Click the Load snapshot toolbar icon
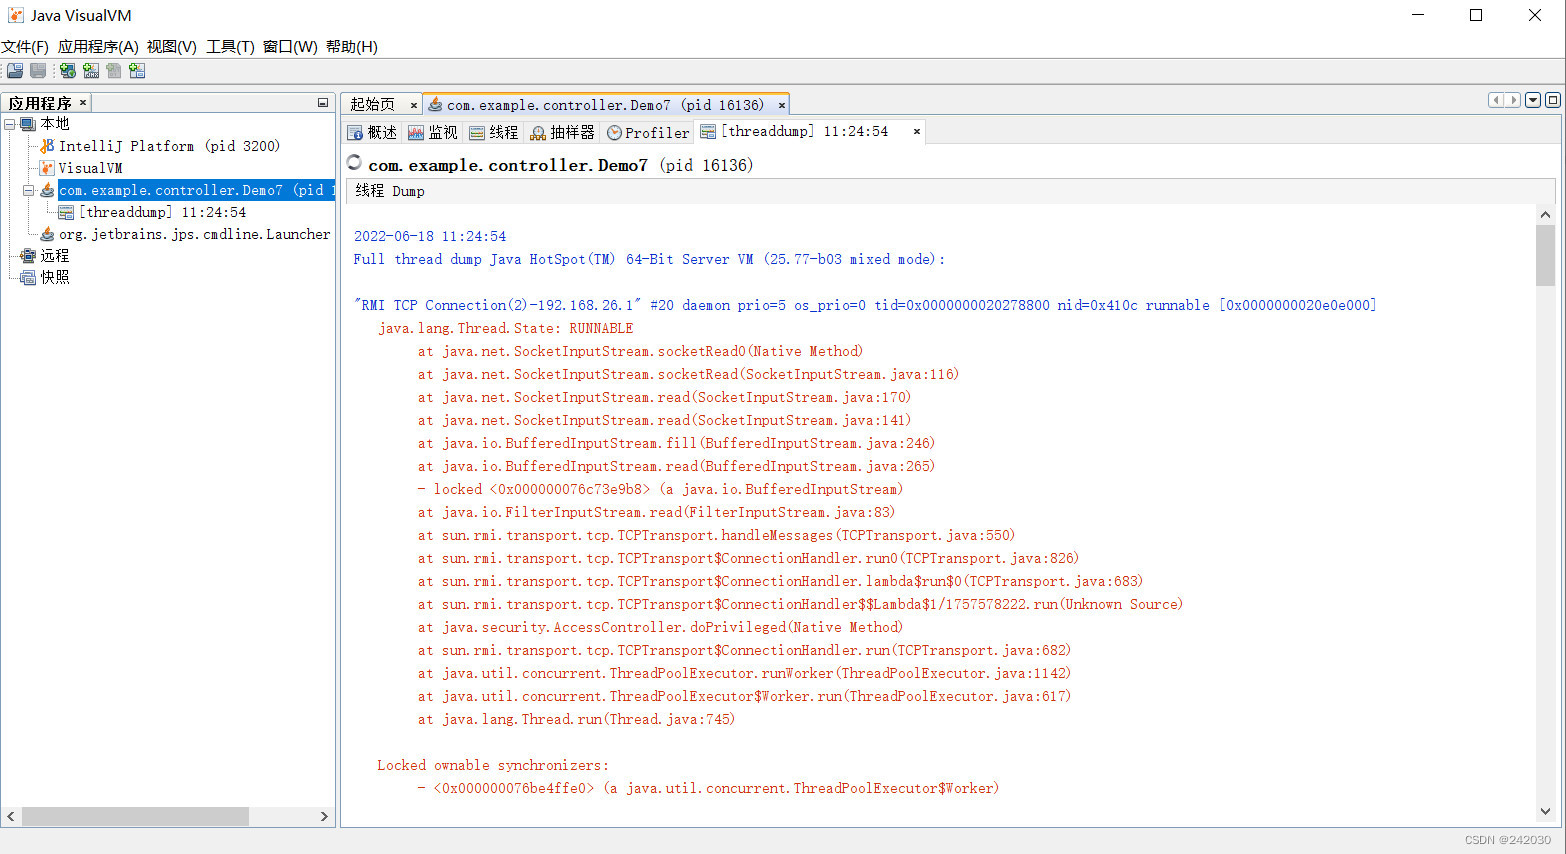 point(15,71)
